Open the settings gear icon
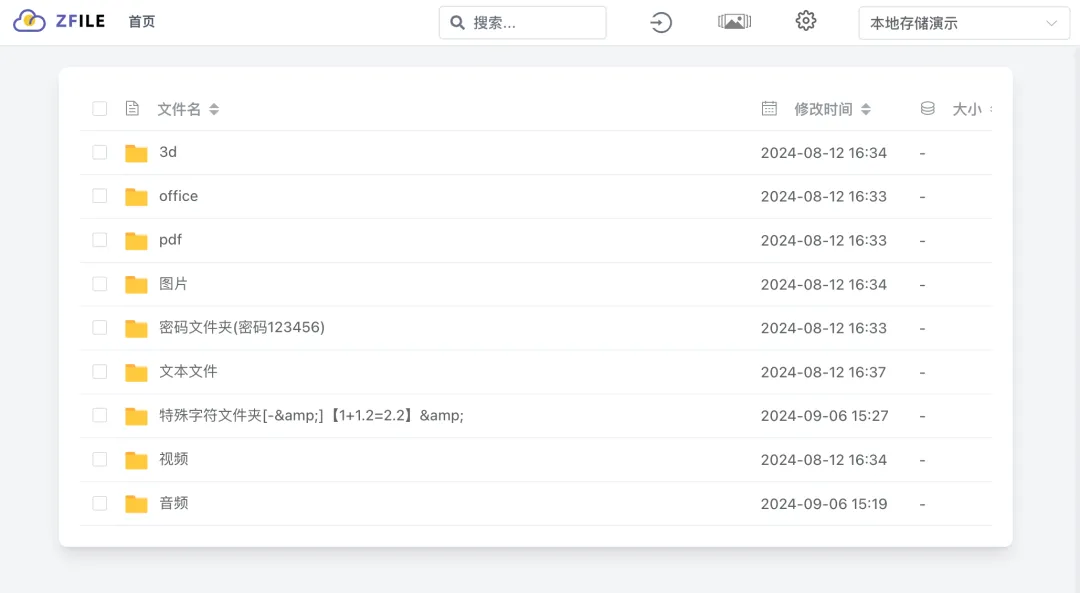 (x=806, y=21)
